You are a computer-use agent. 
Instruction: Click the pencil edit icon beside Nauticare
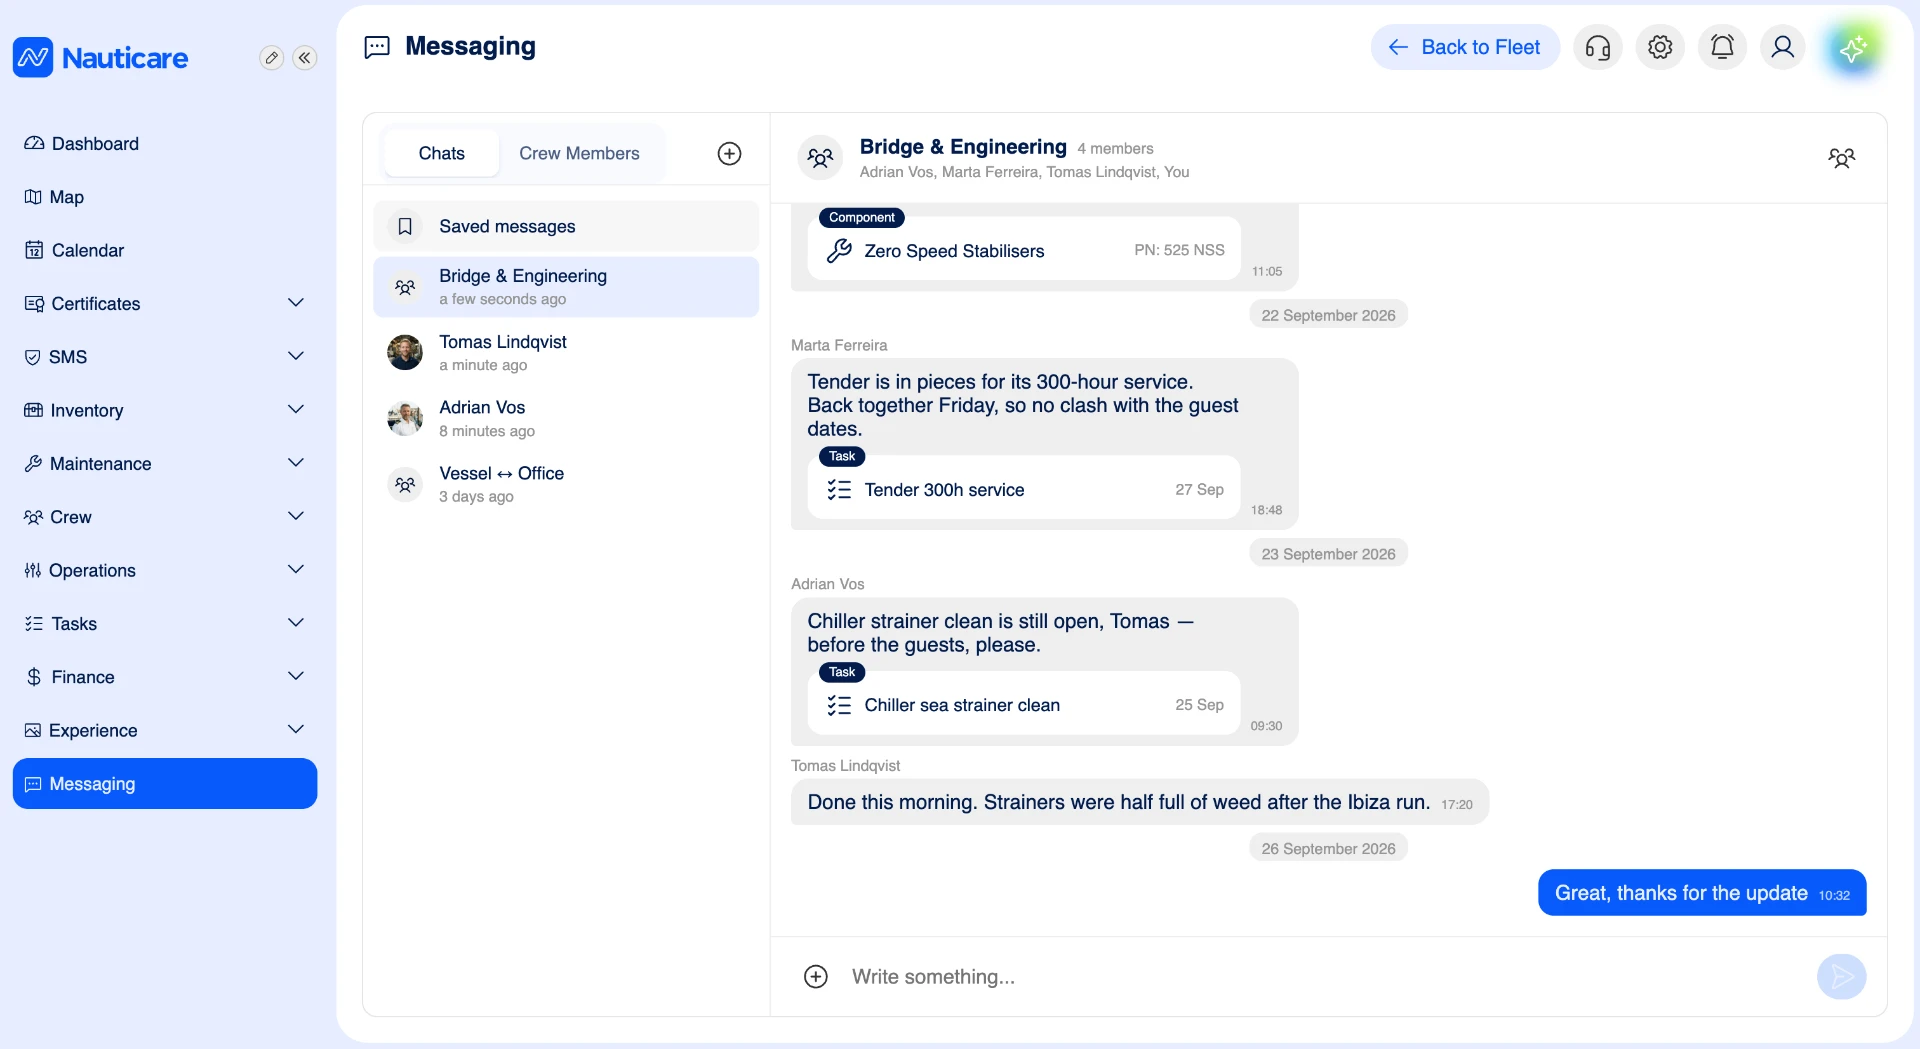pos(271,58)
